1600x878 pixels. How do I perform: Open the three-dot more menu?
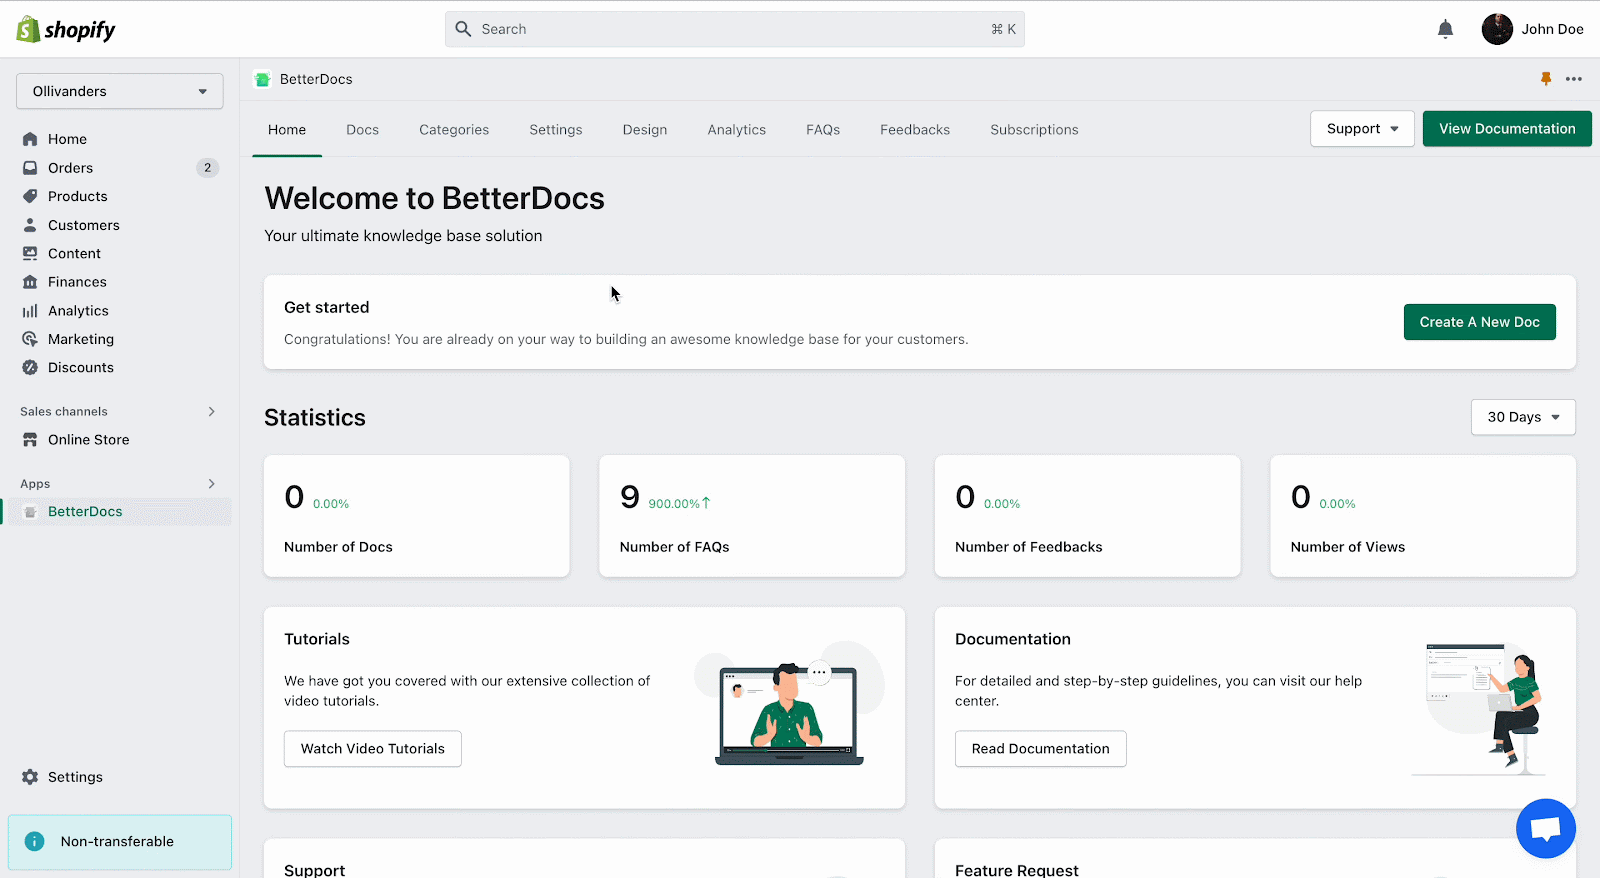point(1574,79)
